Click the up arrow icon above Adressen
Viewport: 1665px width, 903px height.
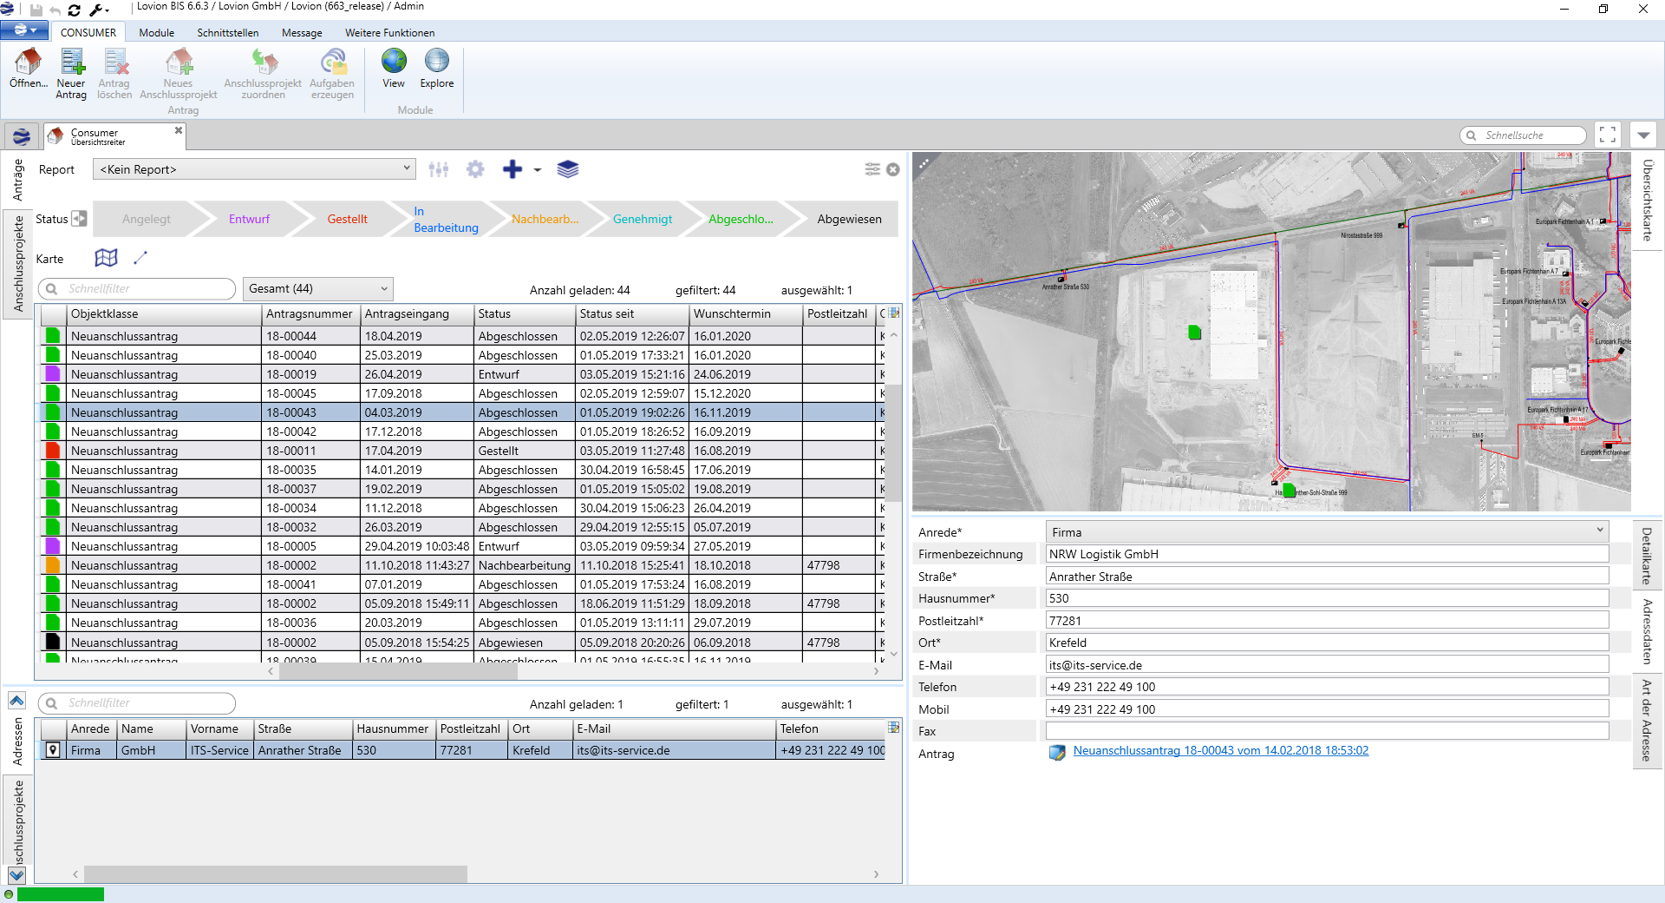[17, 700]
